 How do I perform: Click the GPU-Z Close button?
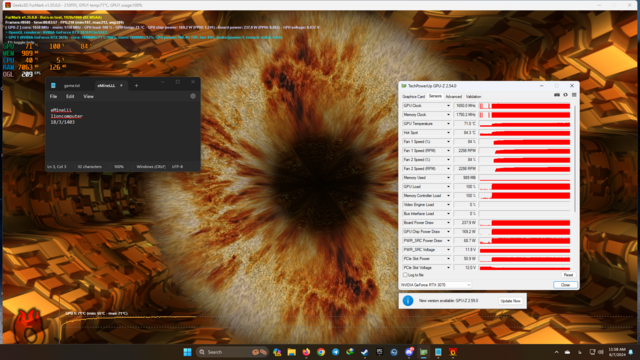click(x=565, y=285)
